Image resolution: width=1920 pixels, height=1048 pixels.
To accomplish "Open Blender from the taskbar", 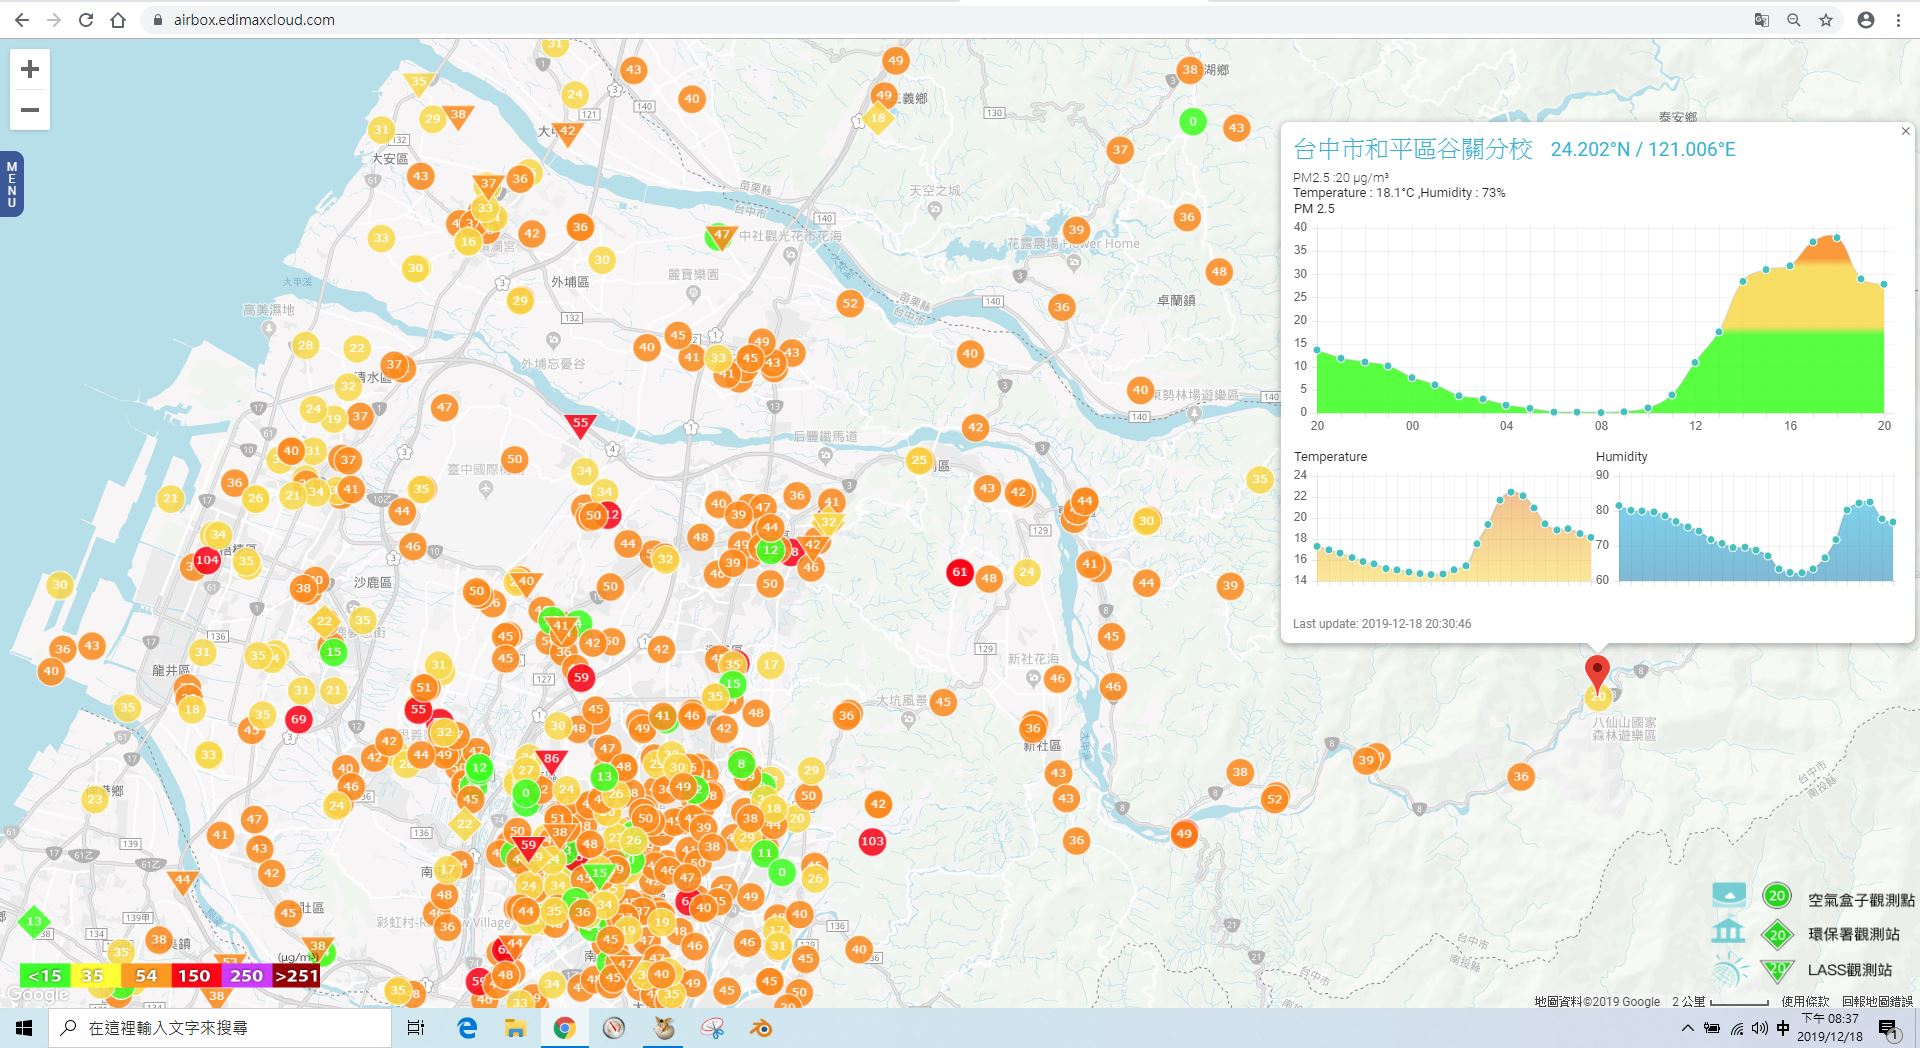I will point(761,1028).
